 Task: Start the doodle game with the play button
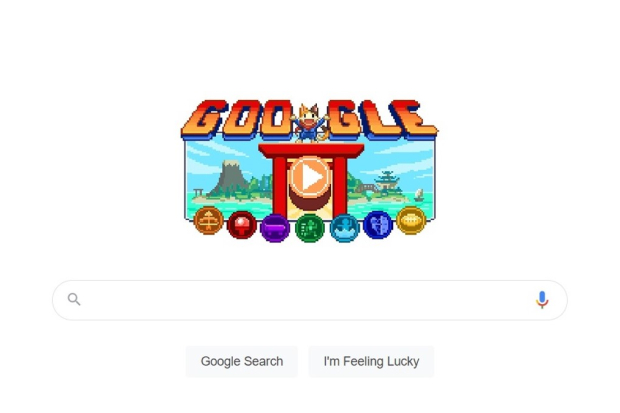tap(310, 177)
